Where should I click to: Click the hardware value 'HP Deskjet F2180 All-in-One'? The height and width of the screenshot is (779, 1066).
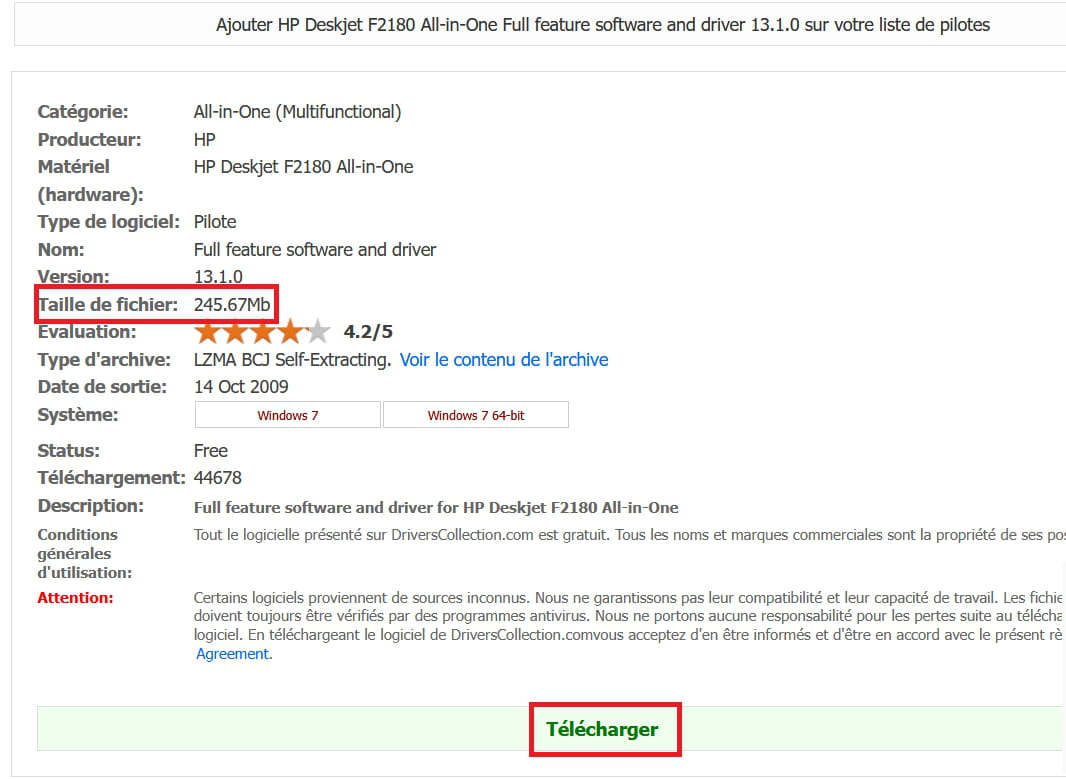[x=303, y=167]
